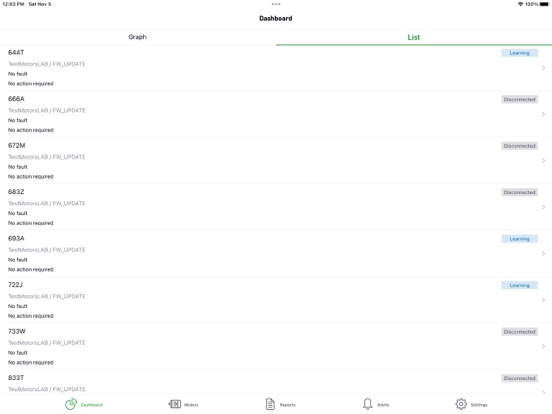
Task: Open the Alerts bell icon
Action: [x=368, y=404]
